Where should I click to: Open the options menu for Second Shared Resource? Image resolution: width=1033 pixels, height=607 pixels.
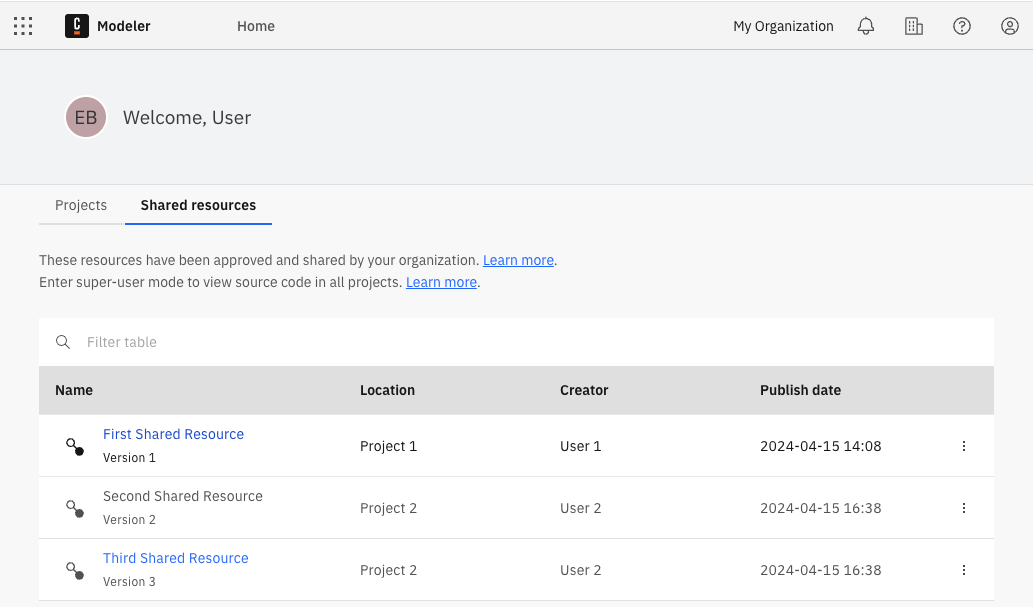click(964, 508)
